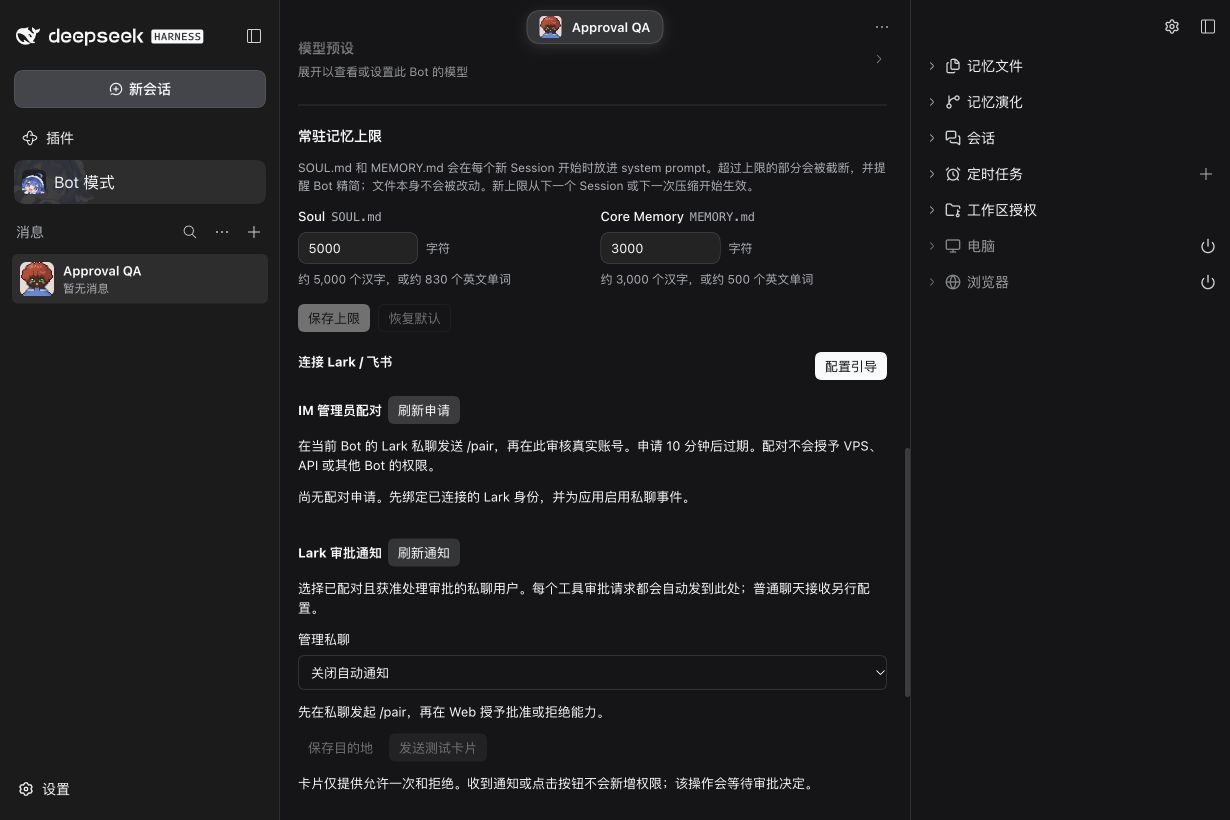Click the Soul character limit field
This screenshot has width=1230, height=820.
(358, 248)
